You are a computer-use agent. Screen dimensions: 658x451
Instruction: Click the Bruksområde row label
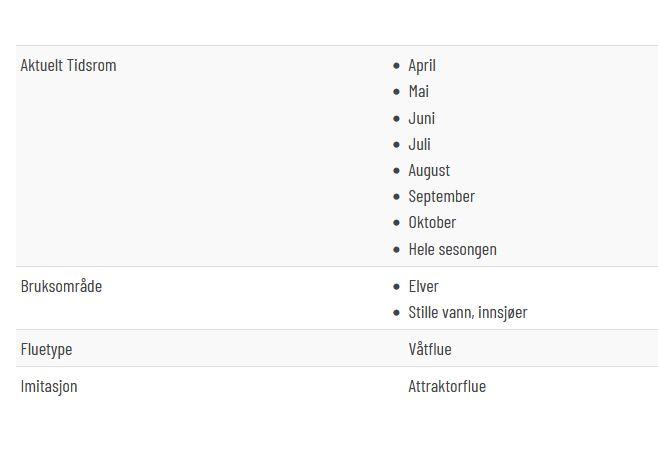pos(61,286)
